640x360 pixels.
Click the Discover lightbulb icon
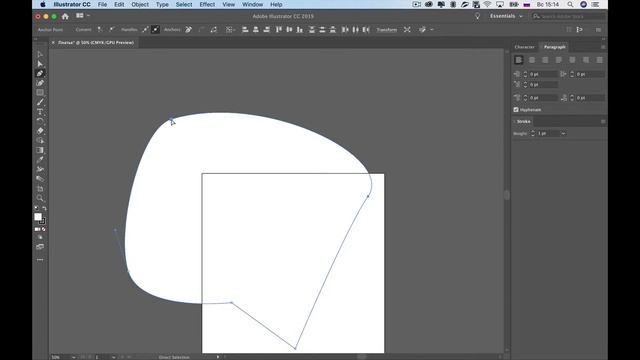pos(477,16)
